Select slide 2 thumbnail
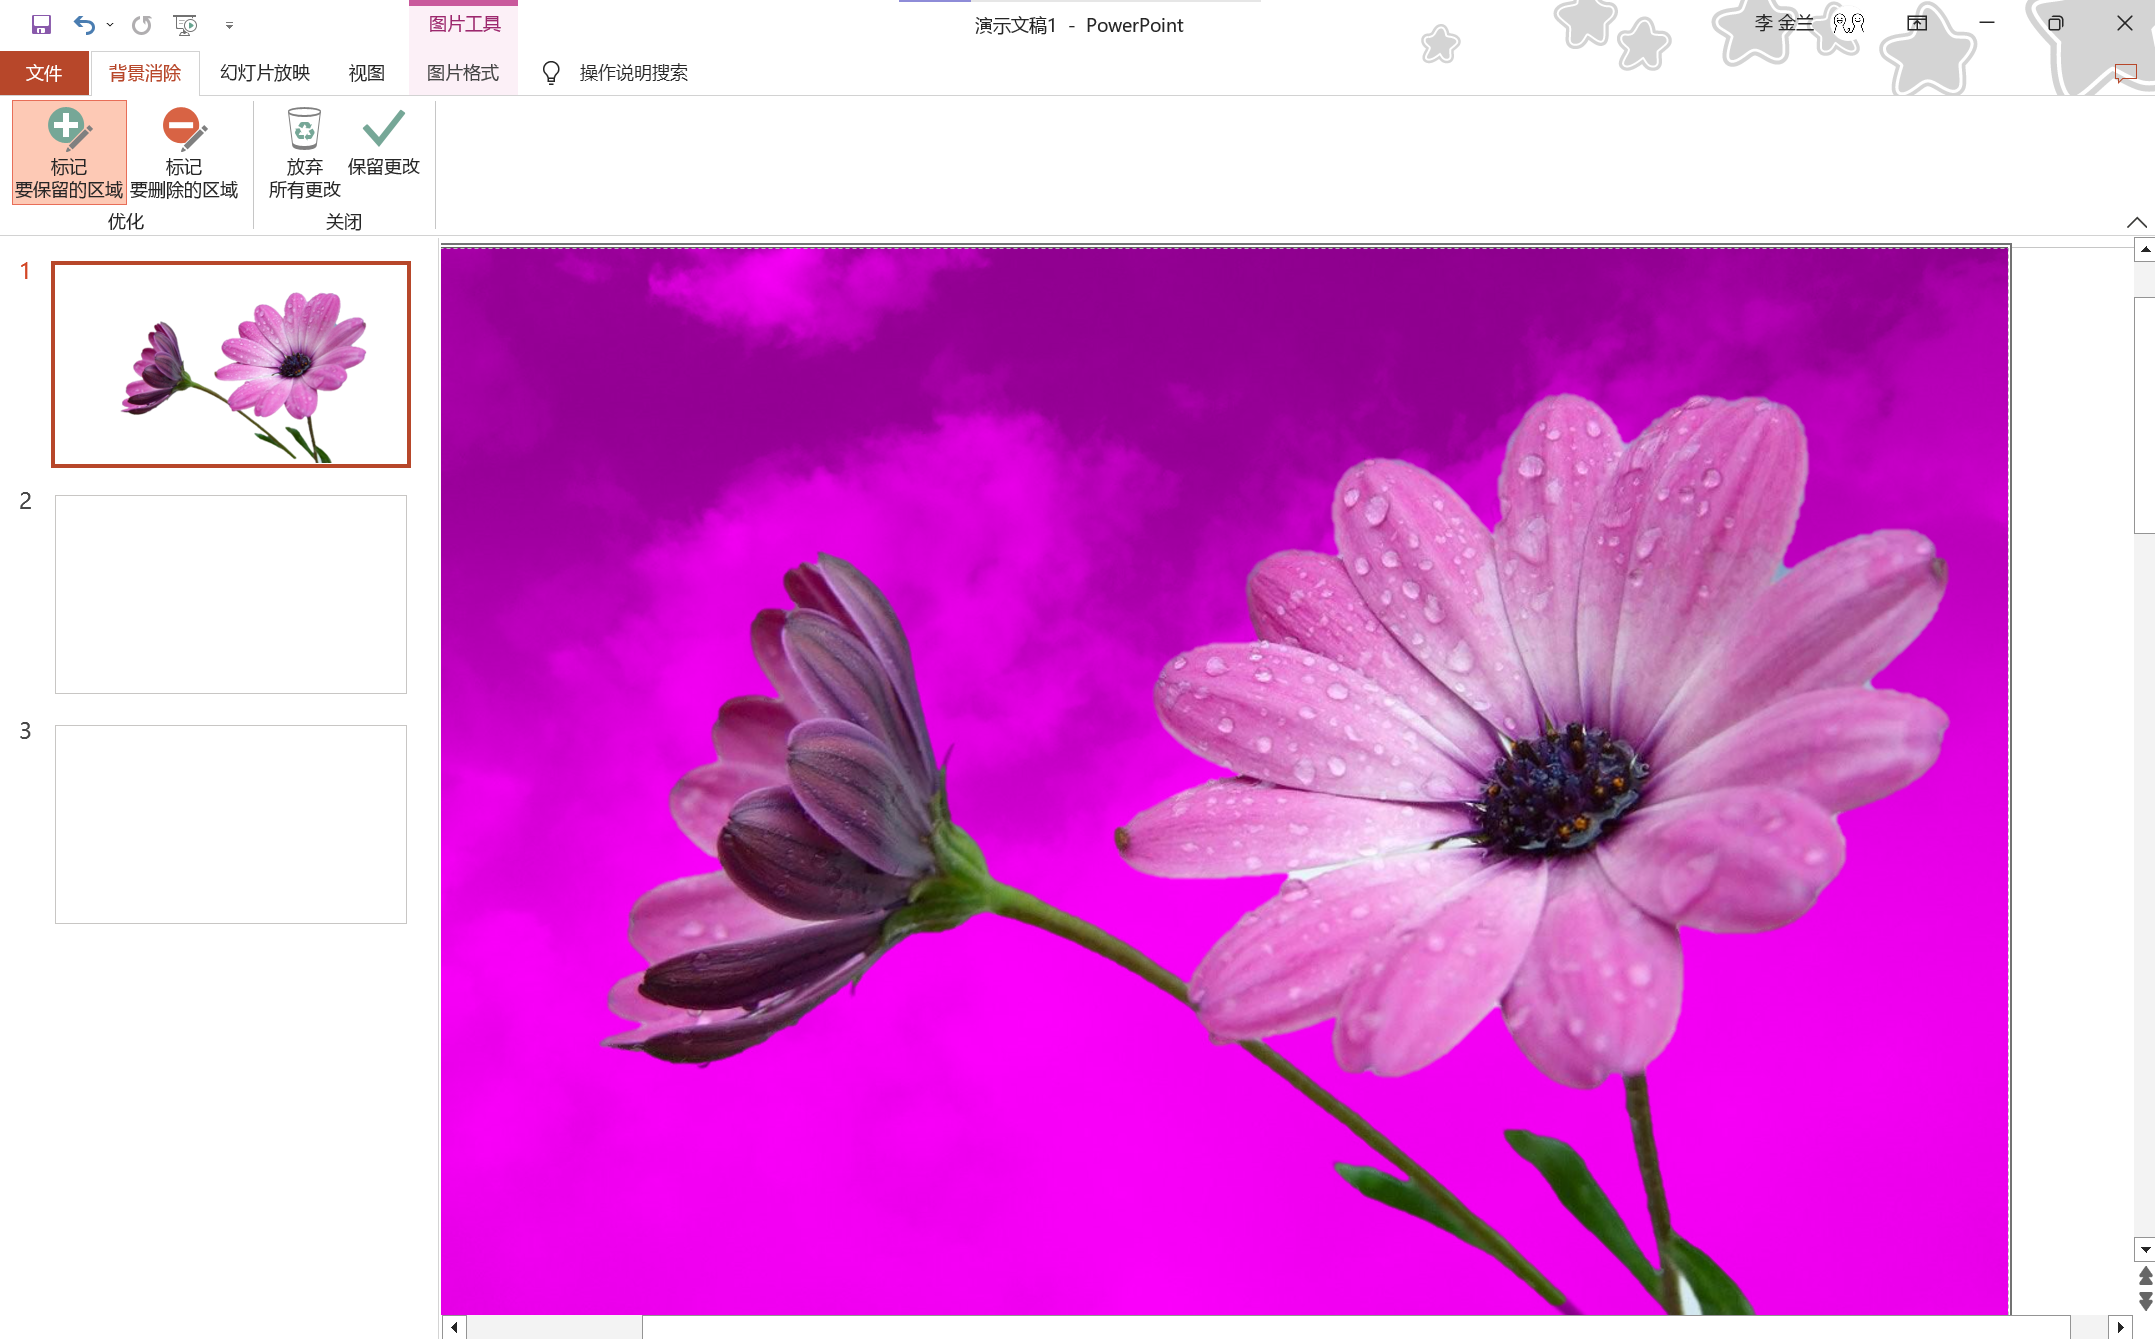The width and height of the screenshot is (2155, 1339). coord(231,594)
